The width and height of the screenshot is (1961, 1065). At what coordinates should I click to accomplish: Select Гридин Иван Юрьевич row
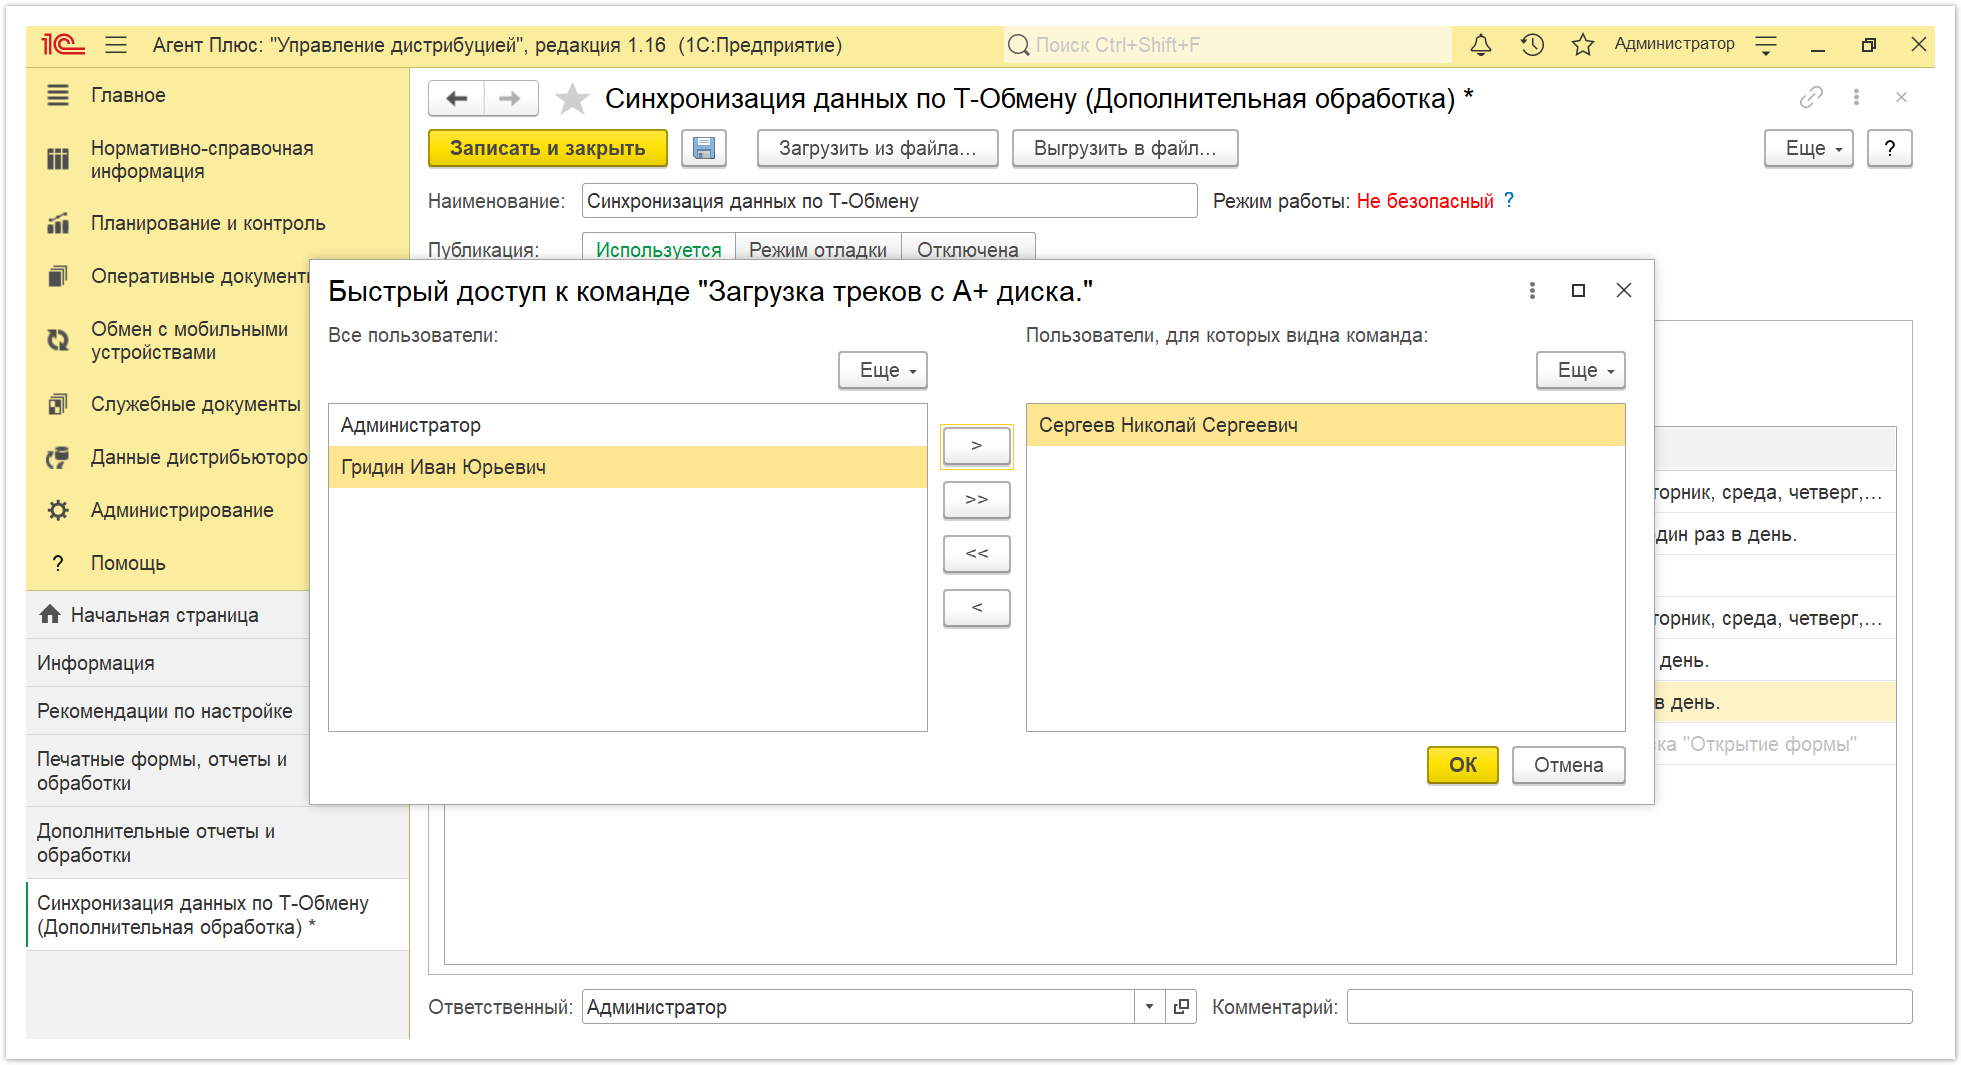(x=628, y=467)
